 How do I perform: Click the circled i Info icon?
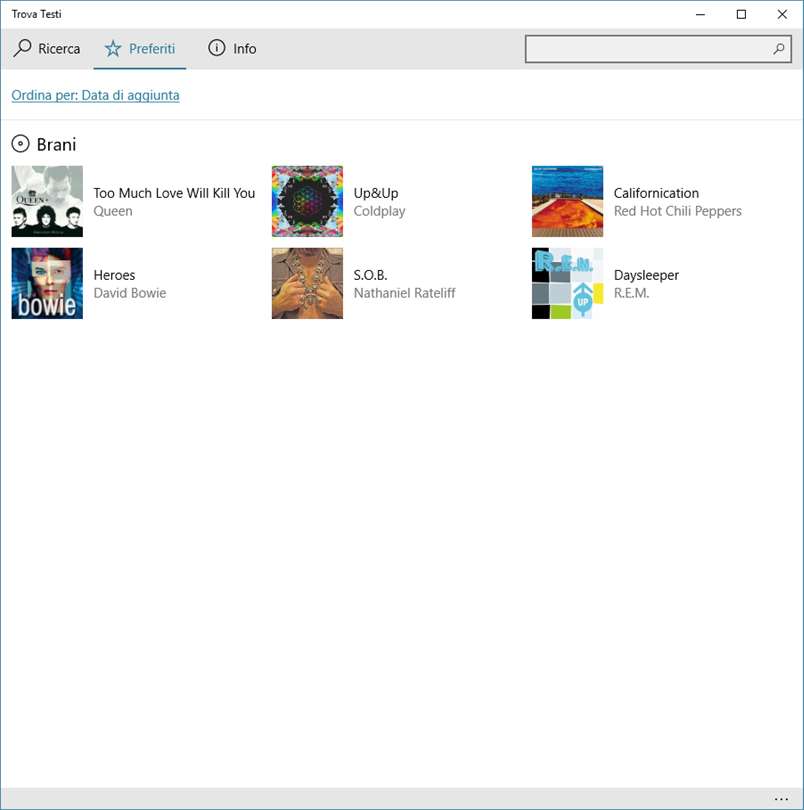pos(217,48)
